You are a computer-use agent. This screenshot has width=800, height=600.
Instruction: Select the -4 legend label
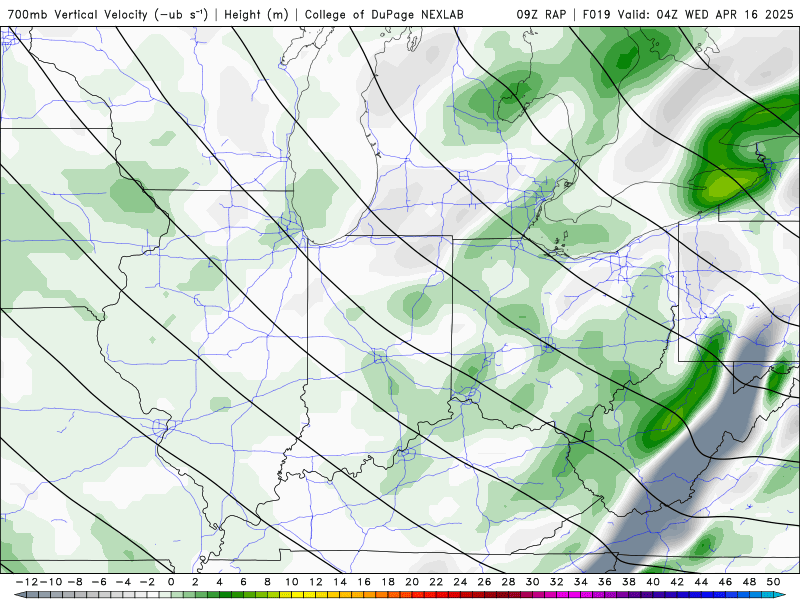pyautogui.click(x=123, y=582)
